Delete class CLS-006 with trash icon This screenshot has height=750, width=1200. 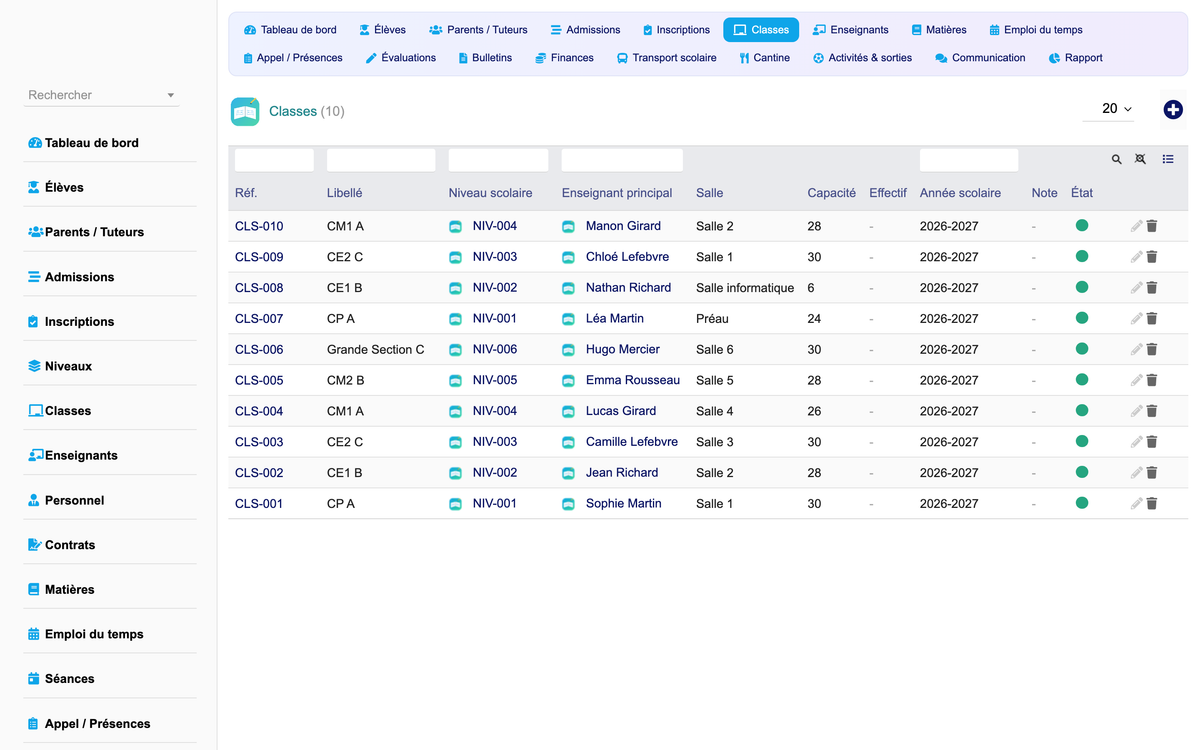1152,350
